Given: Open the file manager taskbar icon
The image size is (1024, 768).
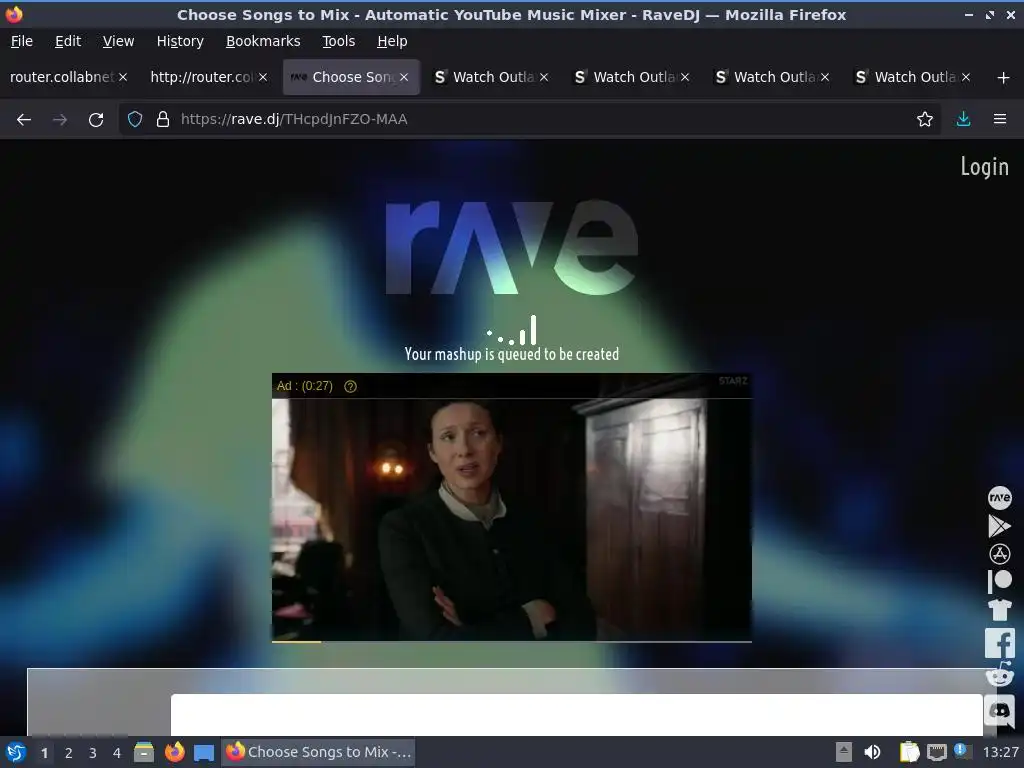Looking at the screenshot, I should click(144, 752).
